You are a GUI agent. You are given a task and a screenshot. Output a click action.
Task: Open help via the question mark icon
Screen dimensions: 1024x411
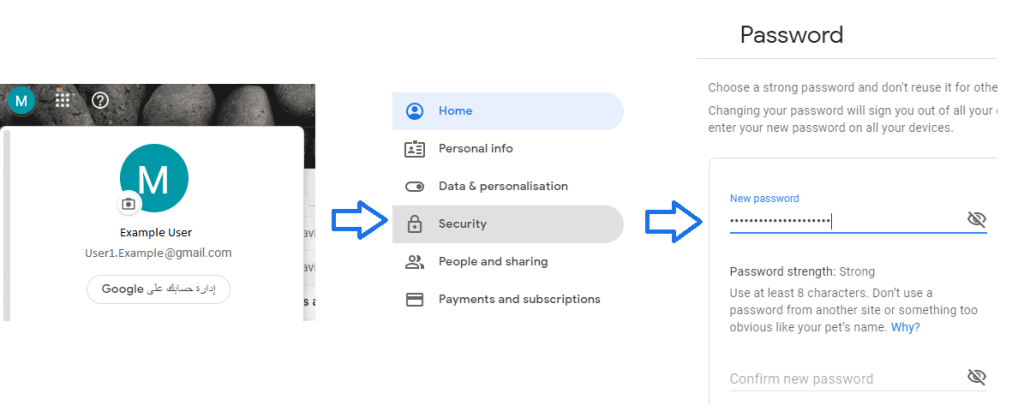(x=100, y=100)
